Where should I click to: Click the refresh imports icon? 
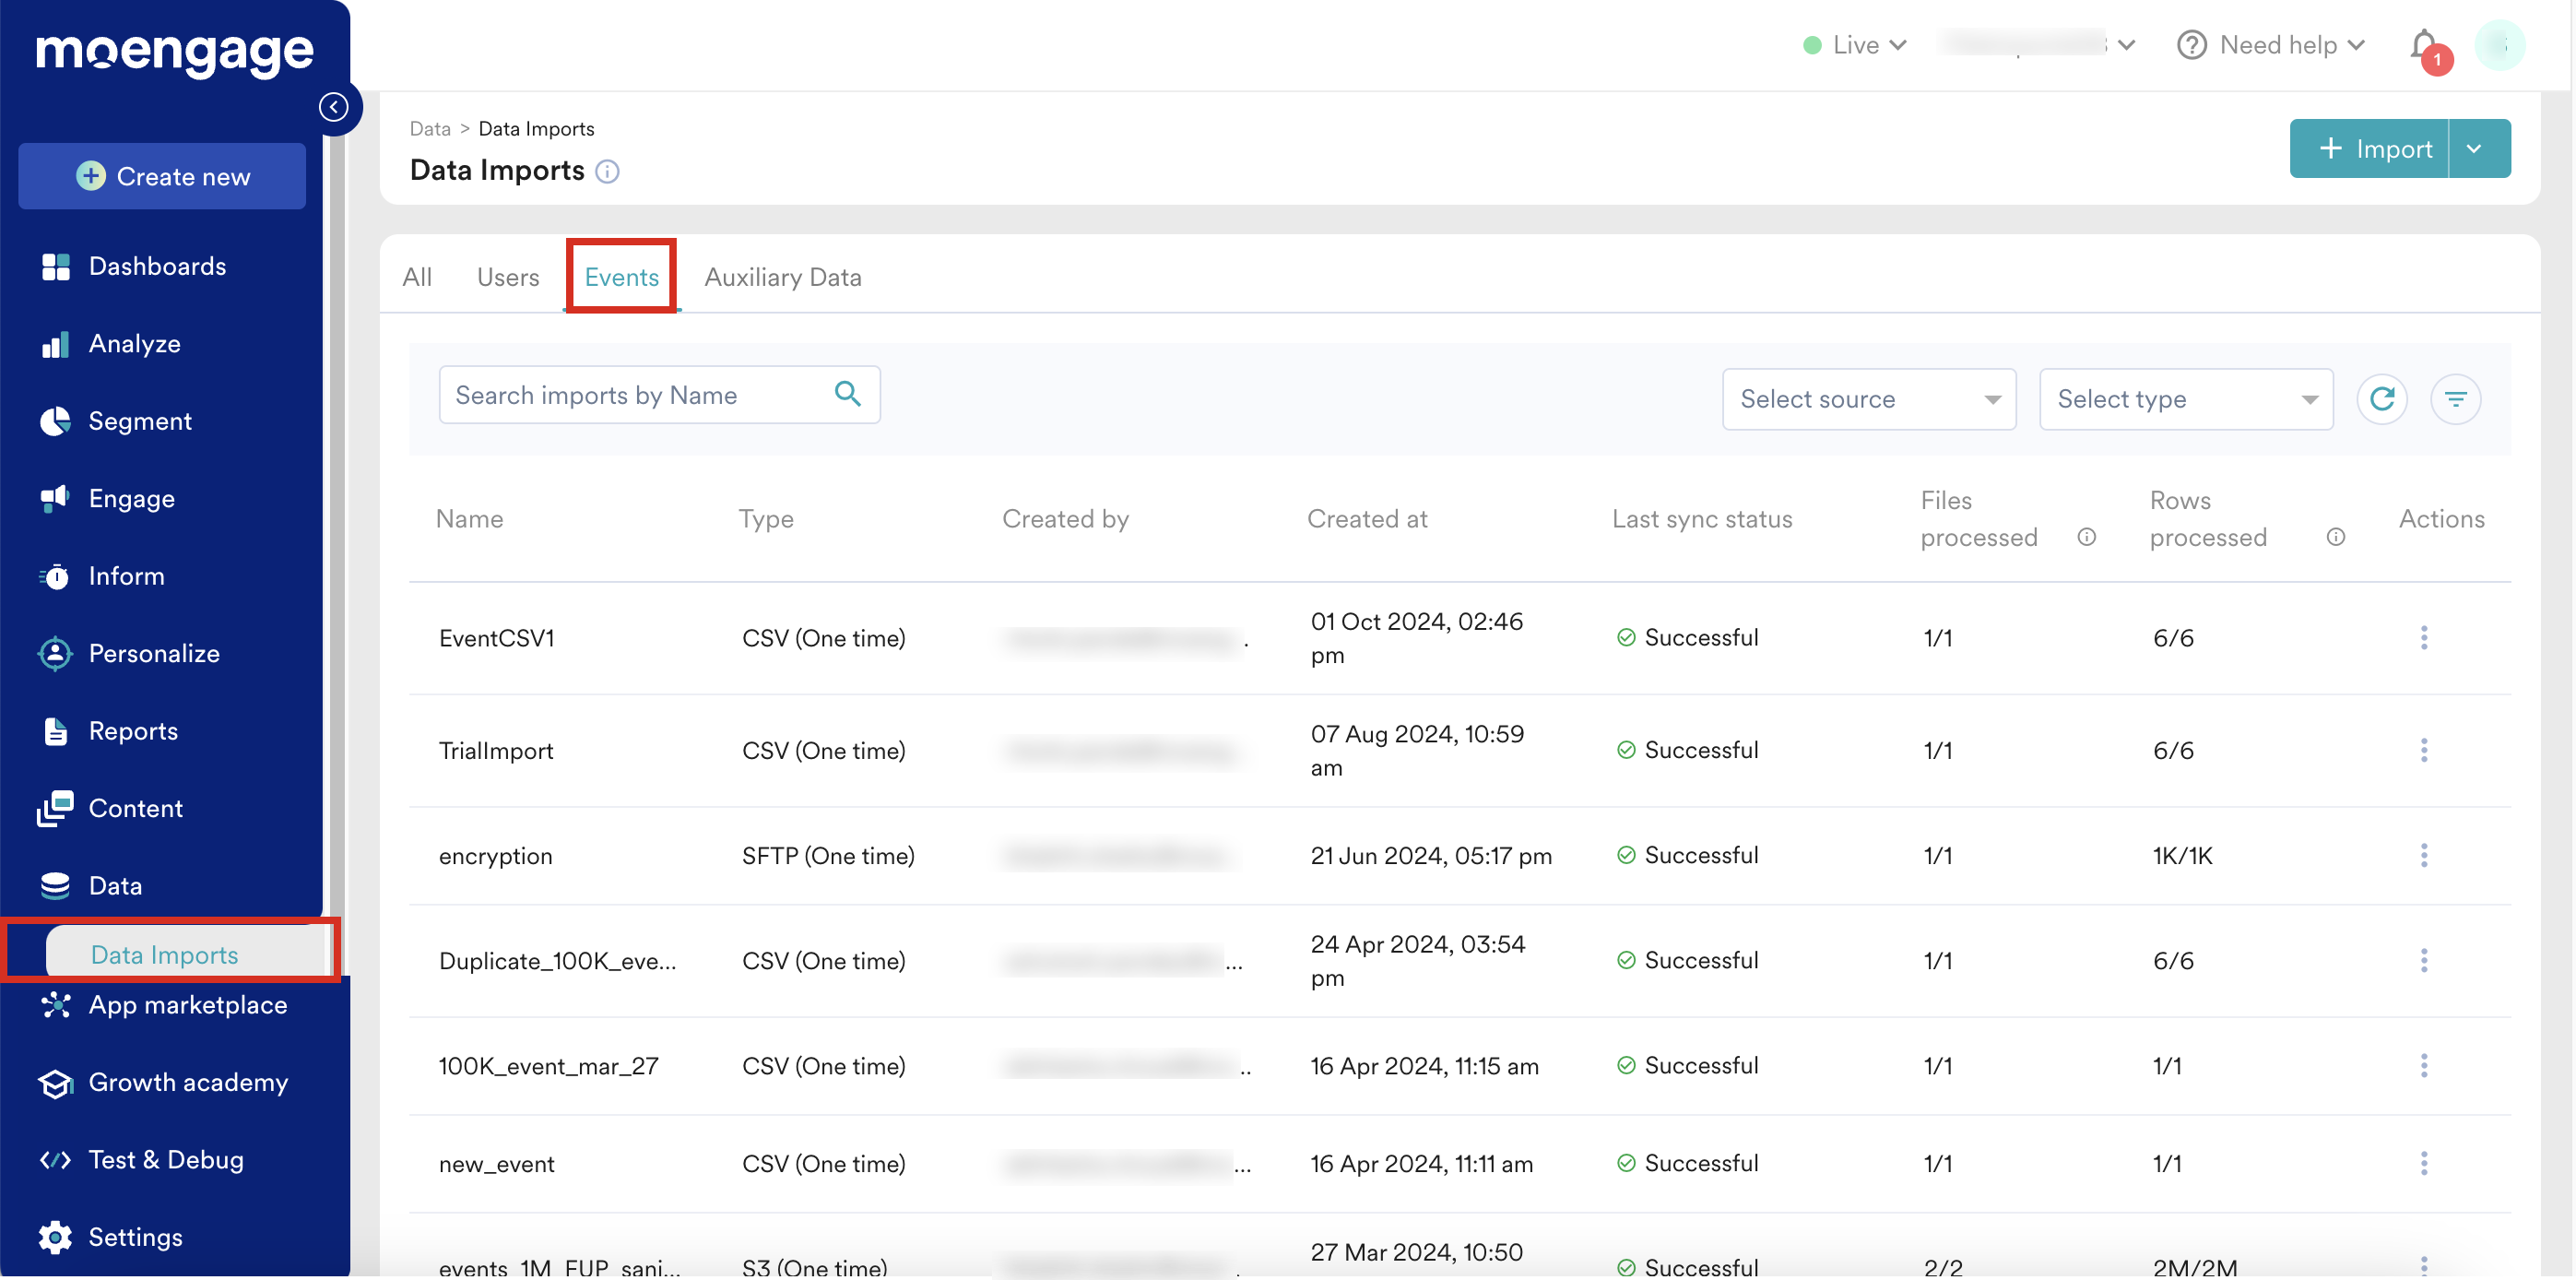[2381, 399]
